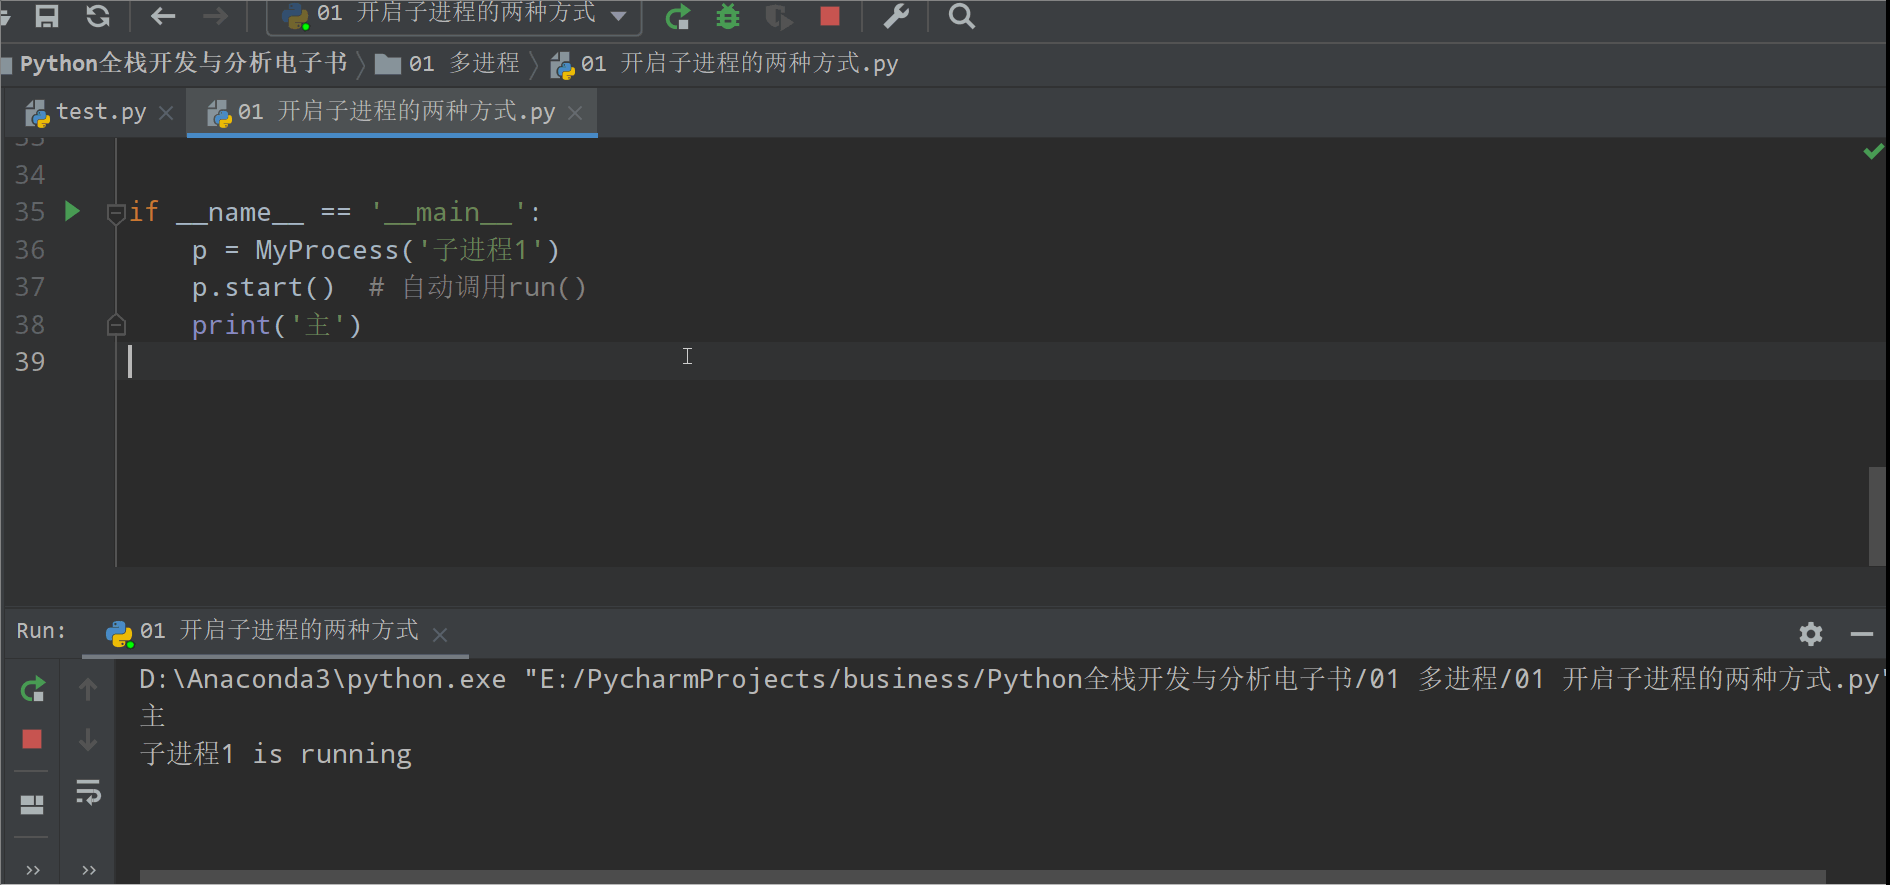Click on p.start() in line 37
Image resolution: width=1890 pixels, height=885 pixels.
pyautogui.click(x=263, y=287)
